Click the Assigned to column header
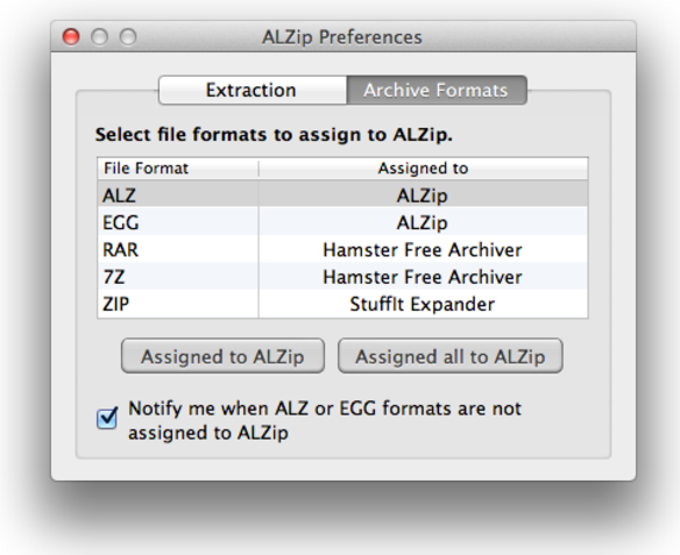This screenshot has width=680, height=555. click(423, 168)
